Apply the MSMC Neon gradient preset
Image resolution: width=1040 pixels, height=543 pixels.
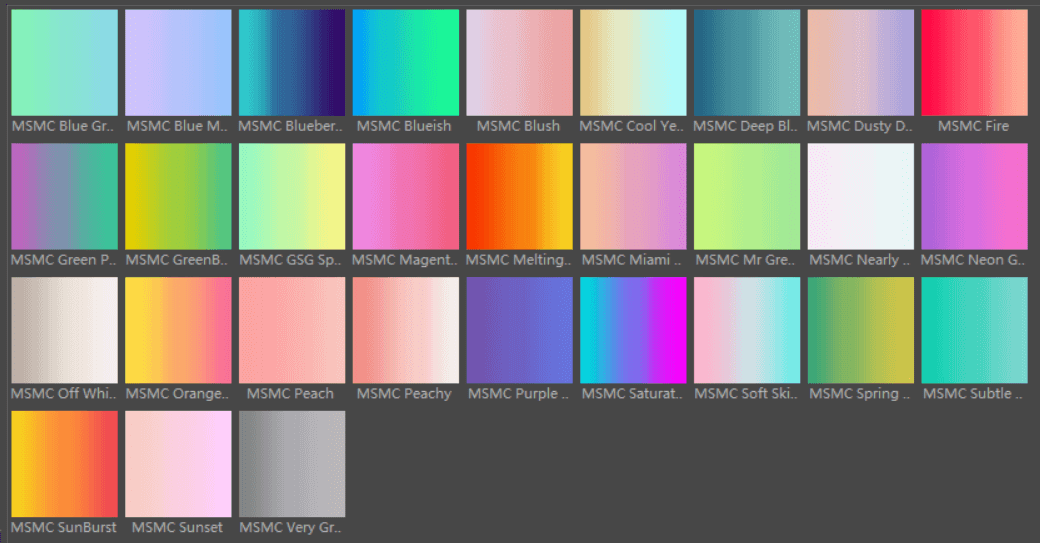coord(974,196)
